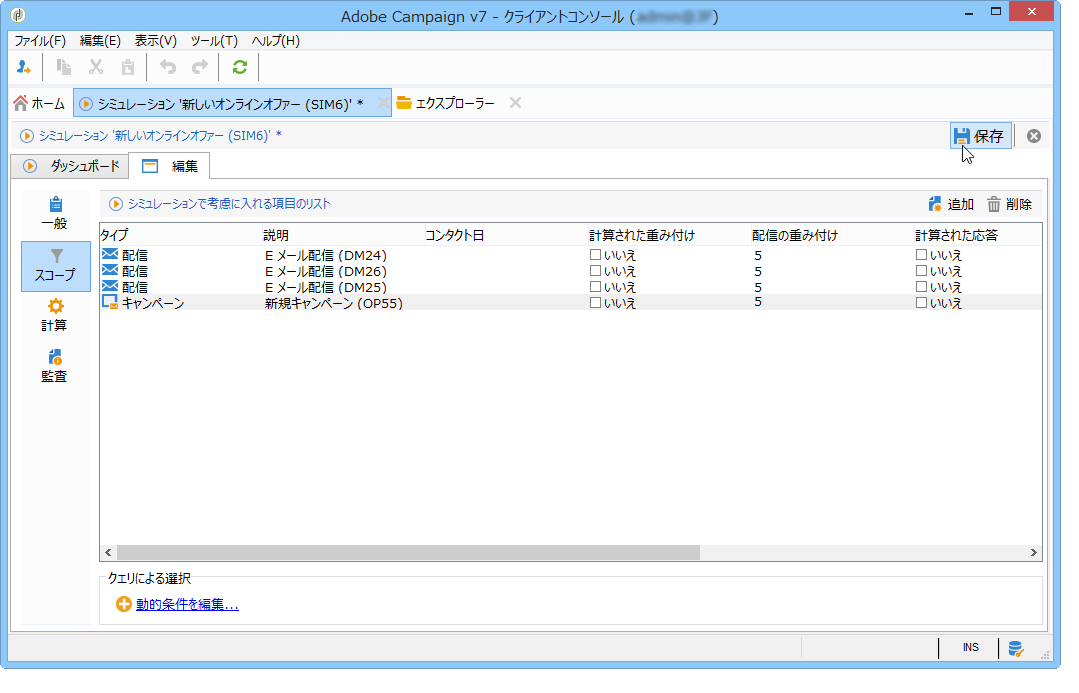Switch to the ダッシュボード tab
Screen dimensions: 1079x693
[x=71, y=167]
